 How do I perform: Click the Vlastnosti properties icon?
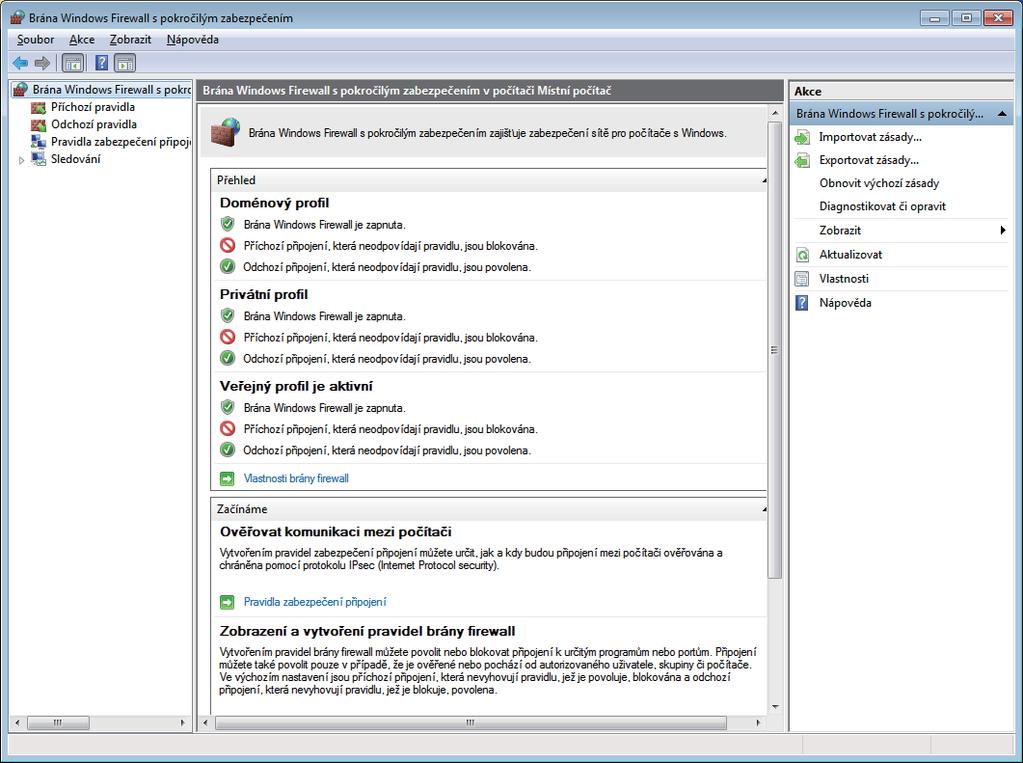802,279
